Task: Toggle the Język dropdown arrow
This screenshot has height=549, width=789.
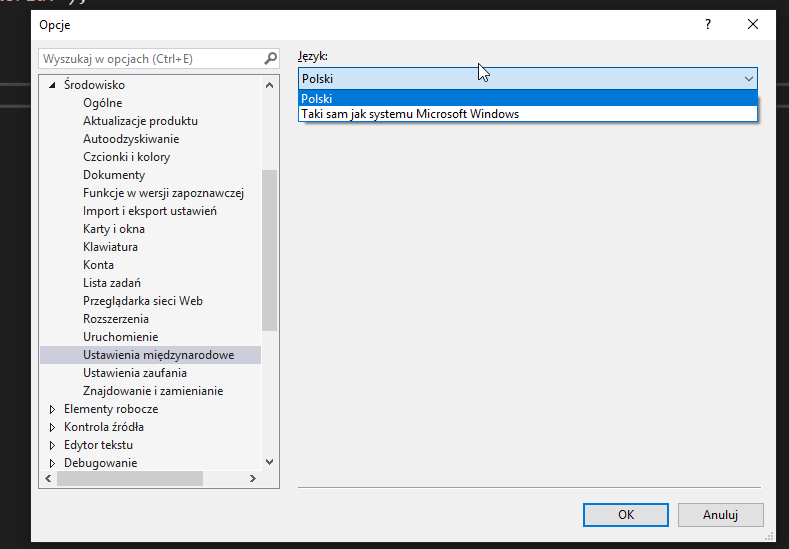Action: (x=748, y=79)
